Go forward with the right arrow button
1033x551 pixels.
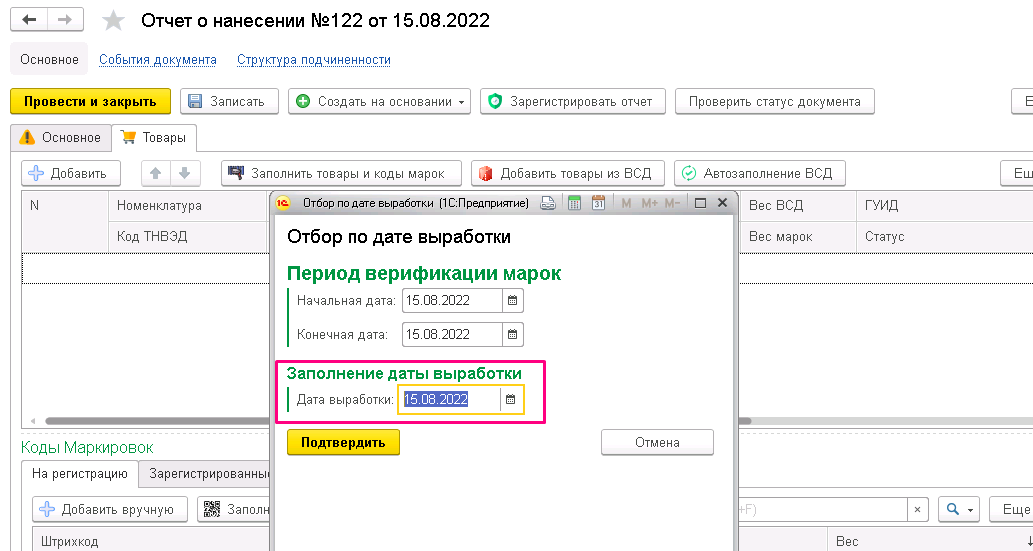(65, 20)
